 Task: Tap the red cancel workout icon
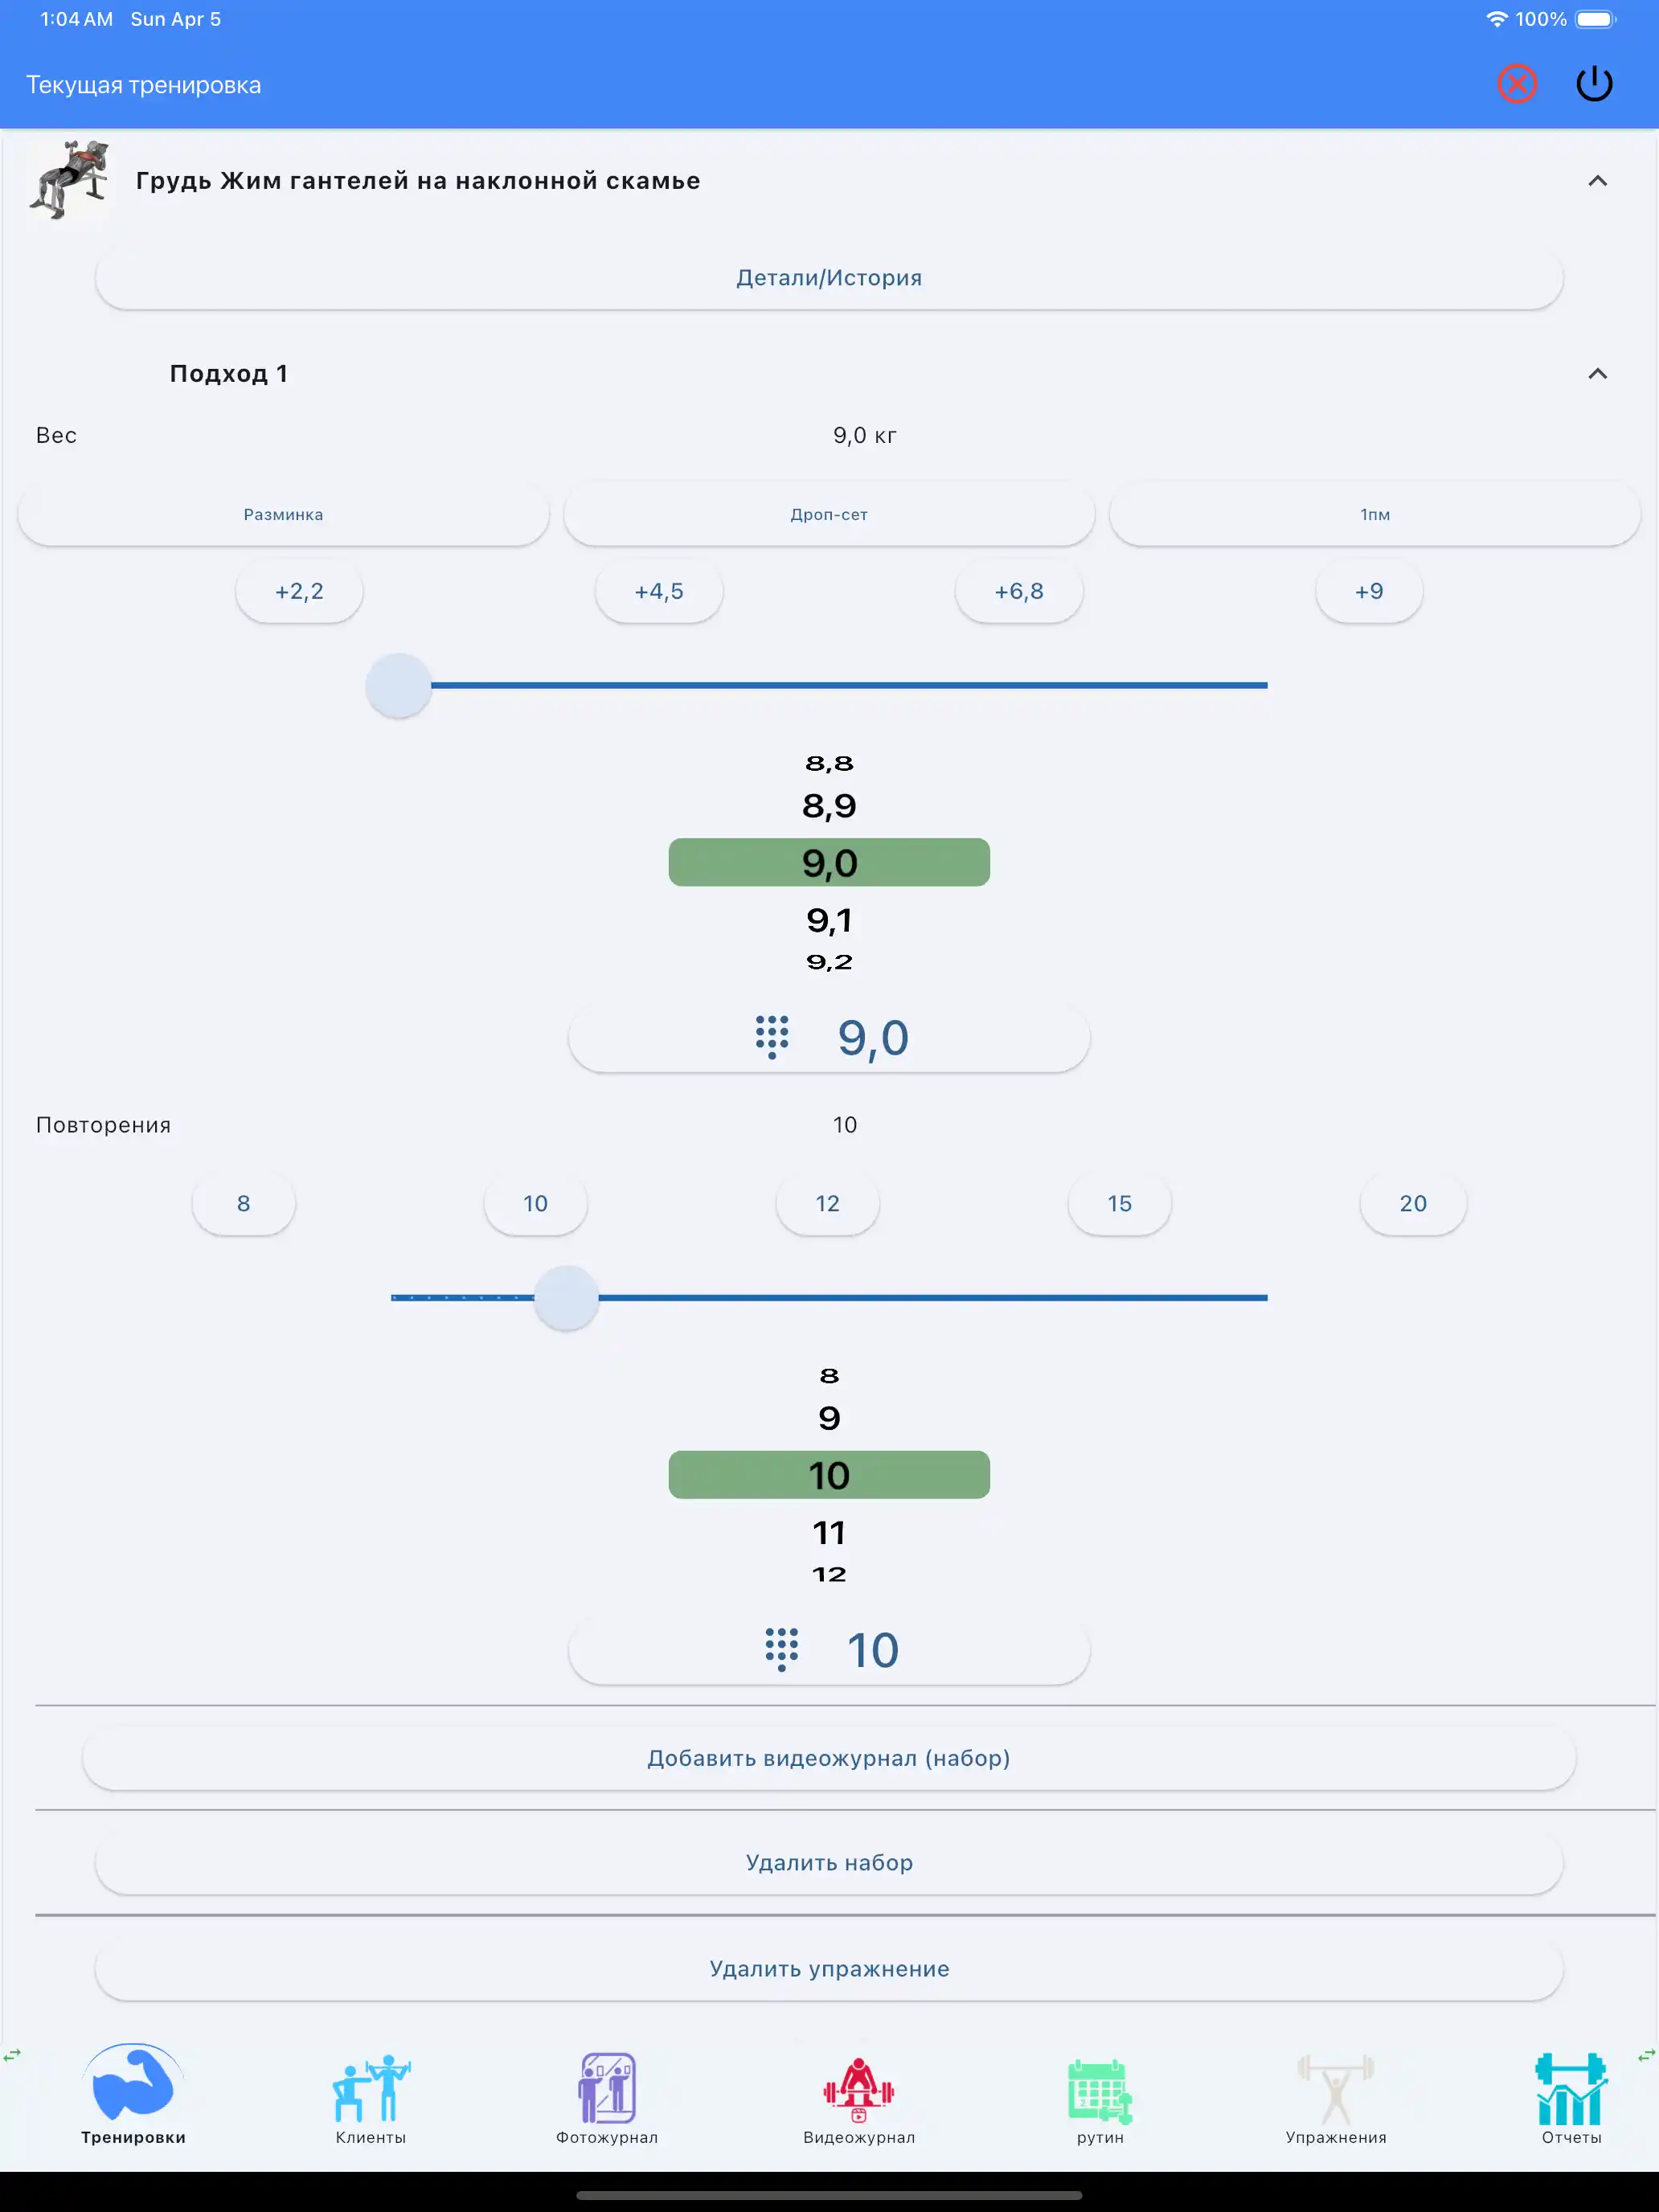pyautogui.click(x=1516, y=84)
